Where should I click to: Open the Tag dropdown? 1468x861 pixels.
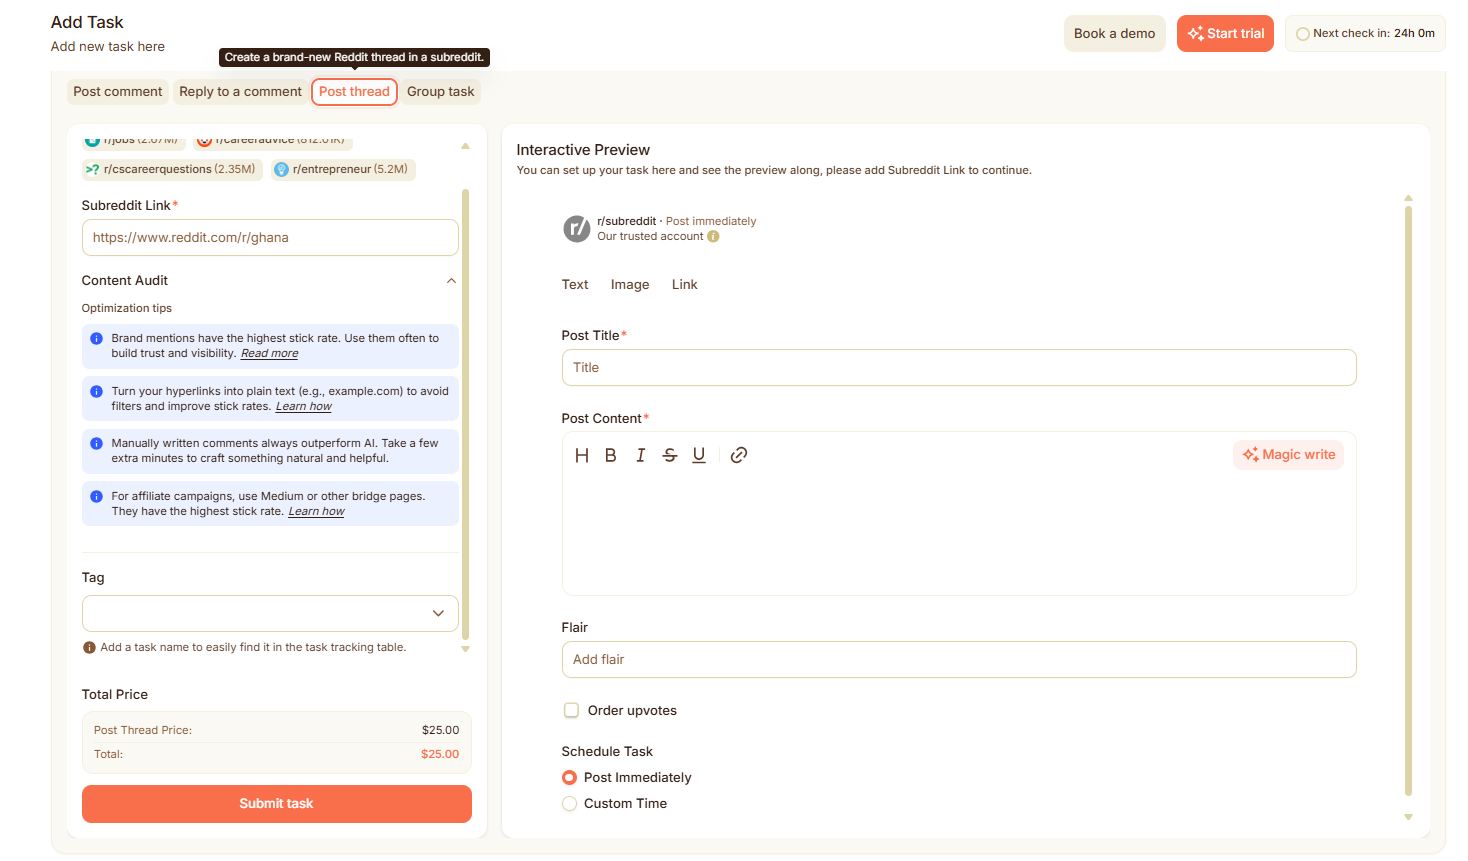point(270,614)
